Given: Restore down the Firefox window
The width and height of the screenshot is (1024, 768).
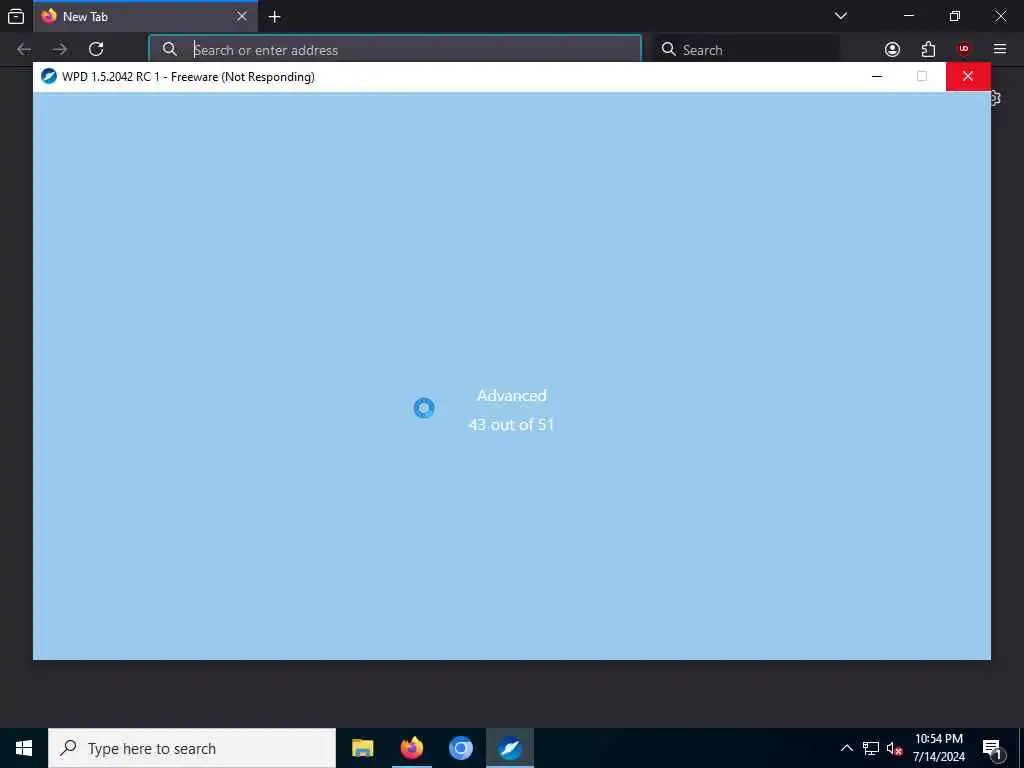Looking at the screenshot, I should coord(955,16).
